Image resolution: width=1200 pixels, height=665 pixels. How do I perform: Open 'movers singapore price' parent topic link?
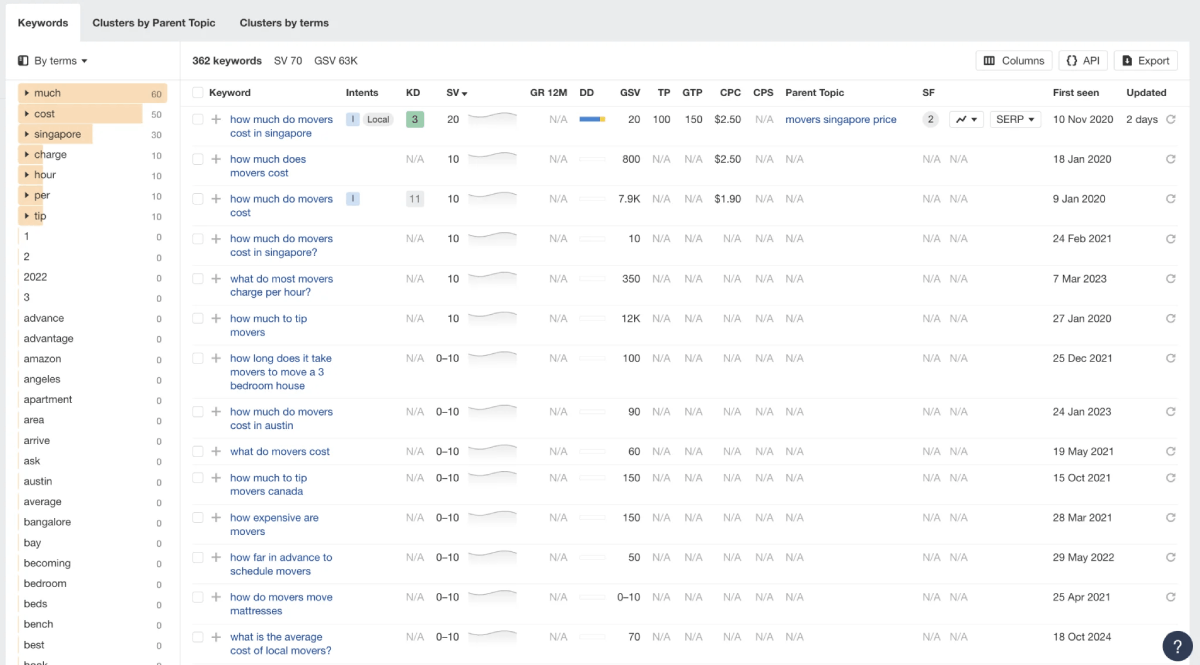(x=840, y=119)
